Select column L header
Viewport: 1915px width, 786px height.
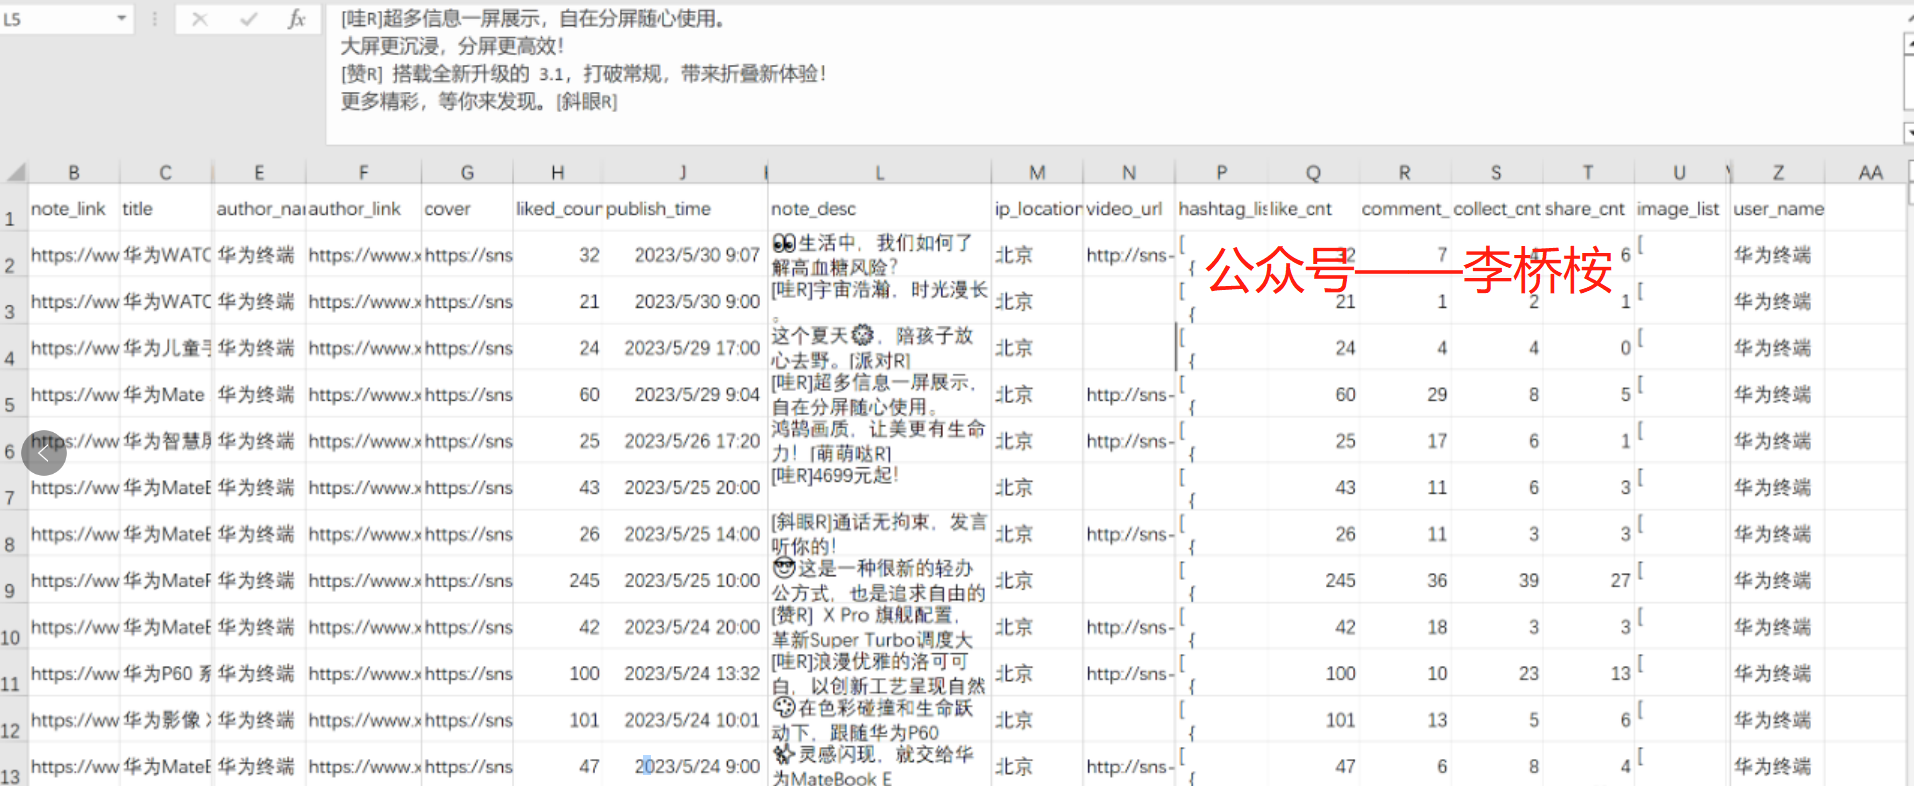coord(879,172)
